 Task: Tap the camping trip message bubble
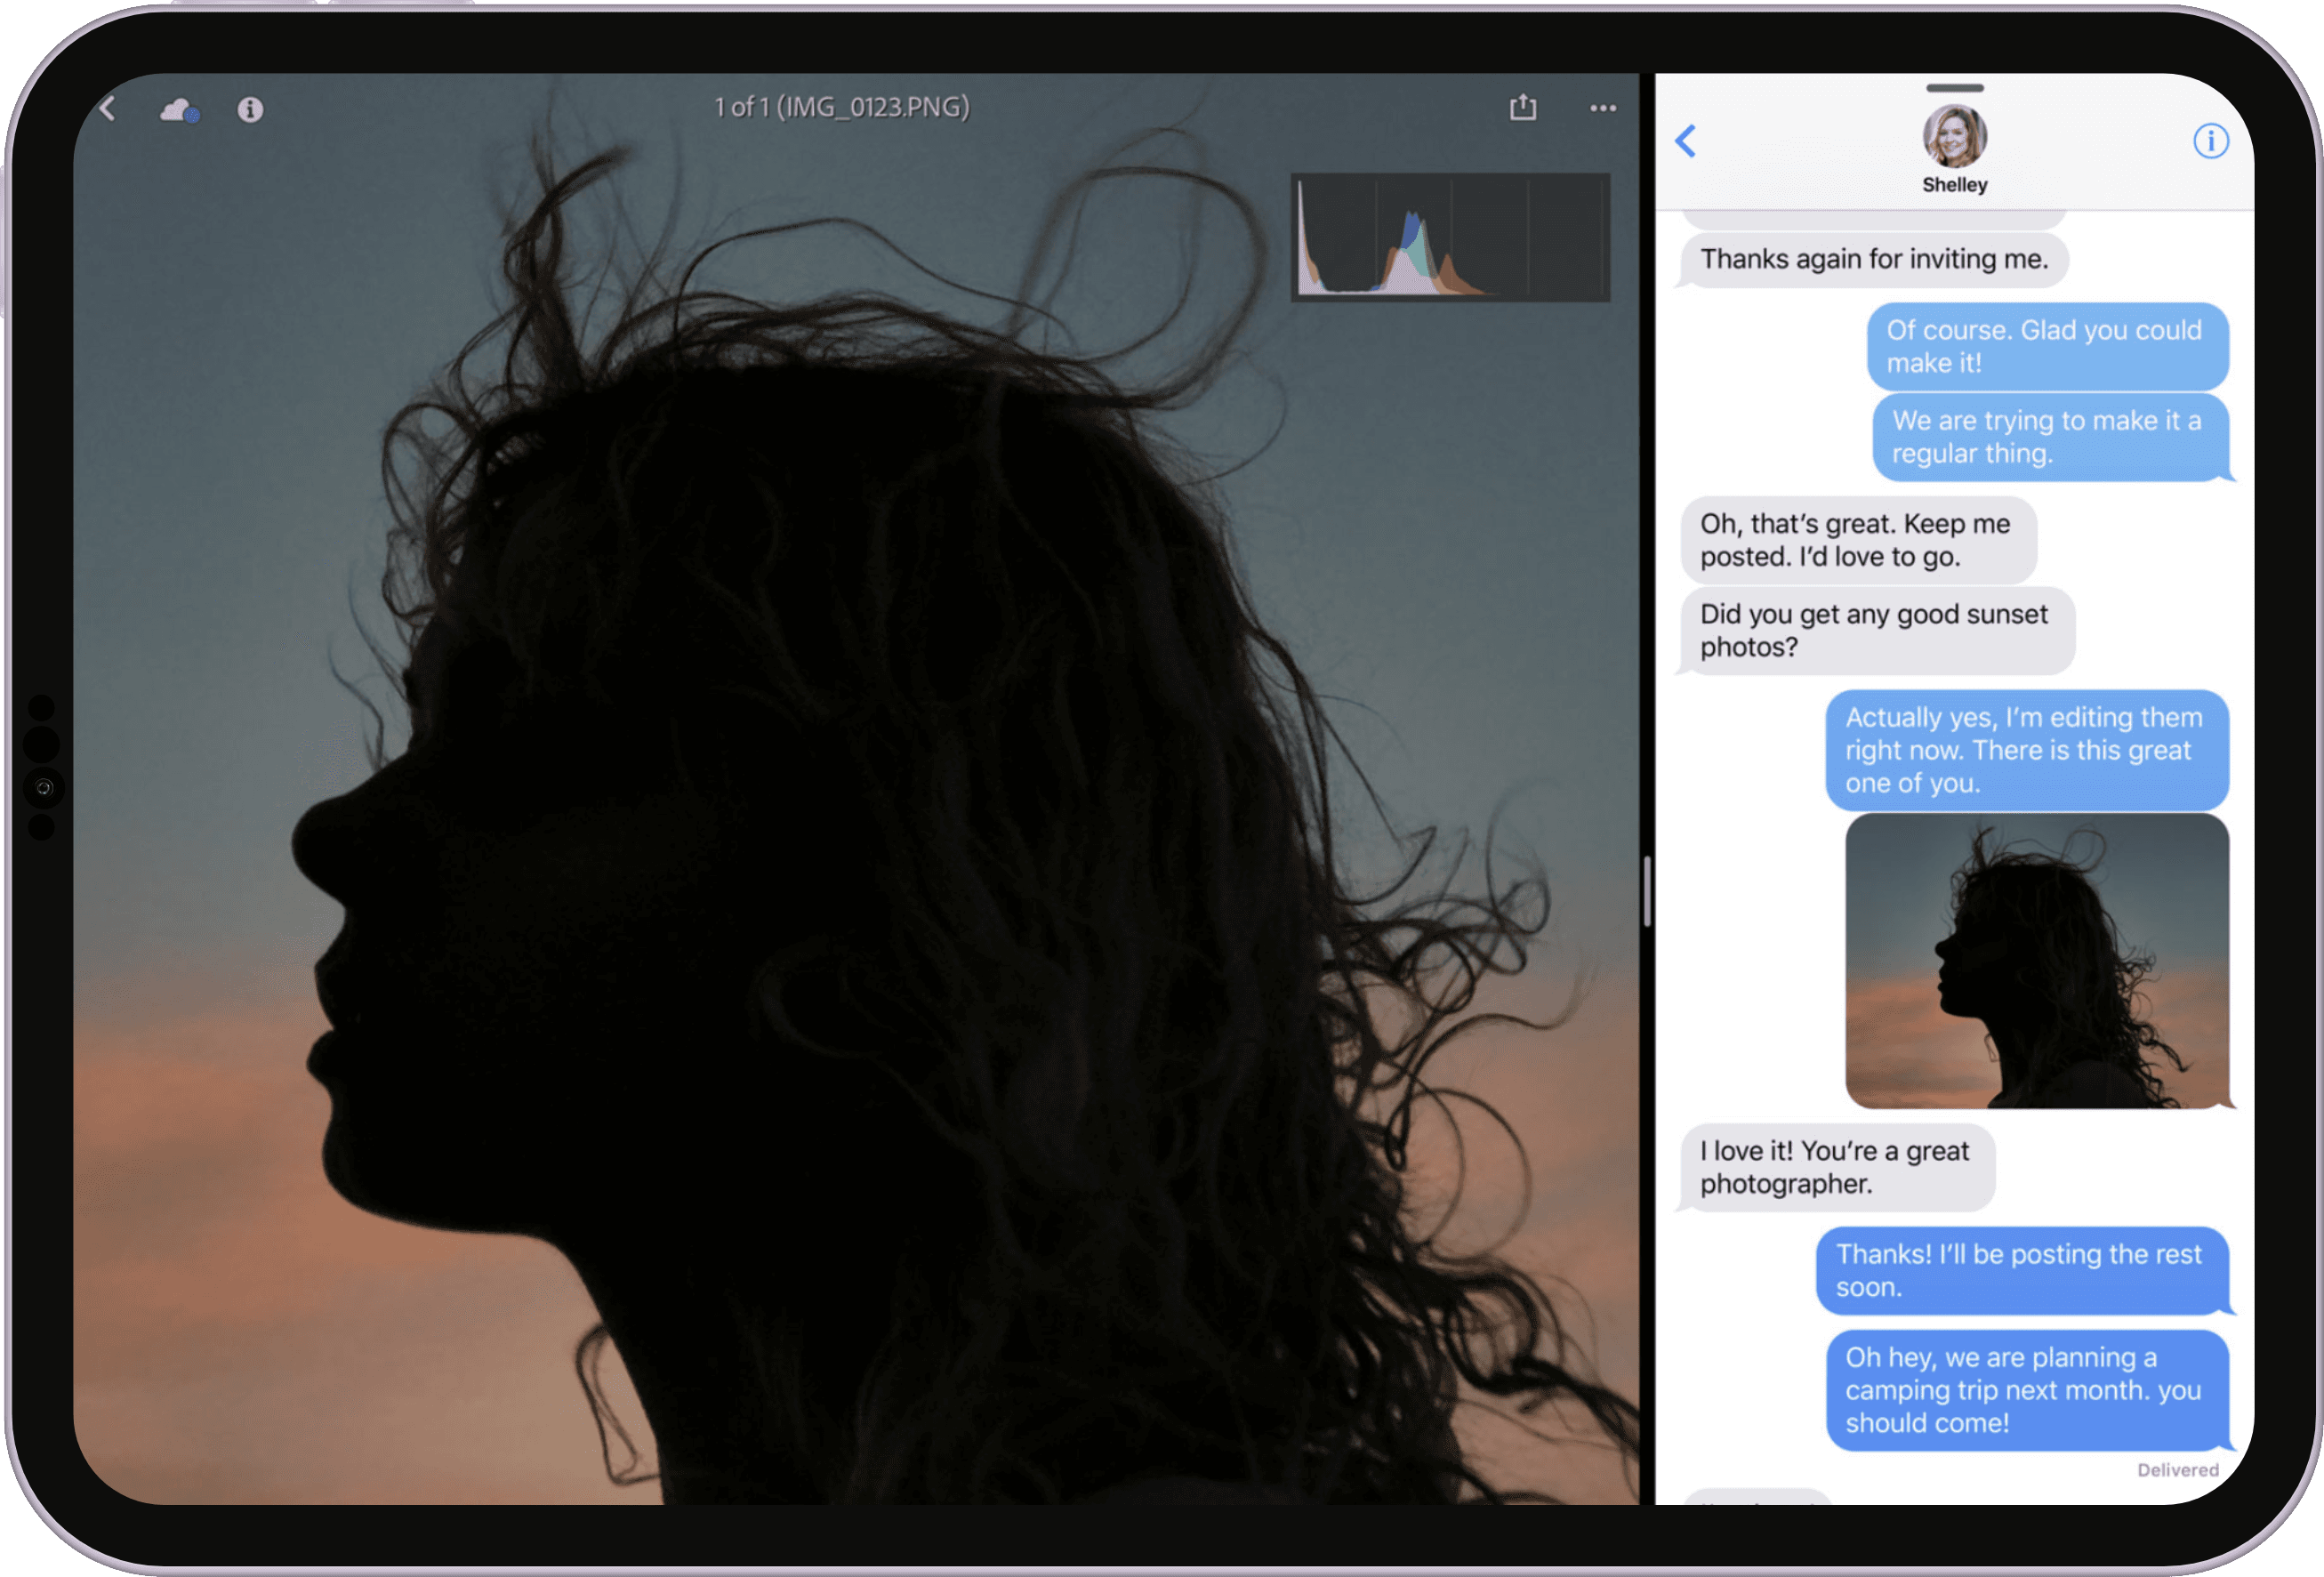pos(2026,1390)
